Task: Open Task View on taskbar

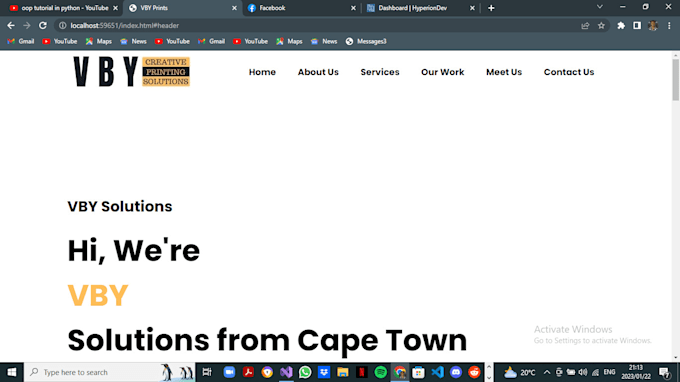Action: 207,372
